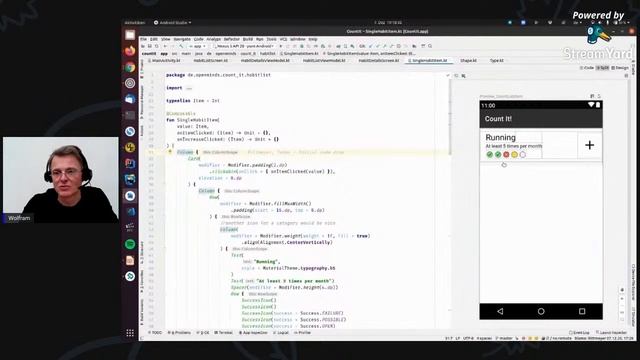Tap the Android back navigation triangle
The image size is (640, 360).
(x=500, y=311)
